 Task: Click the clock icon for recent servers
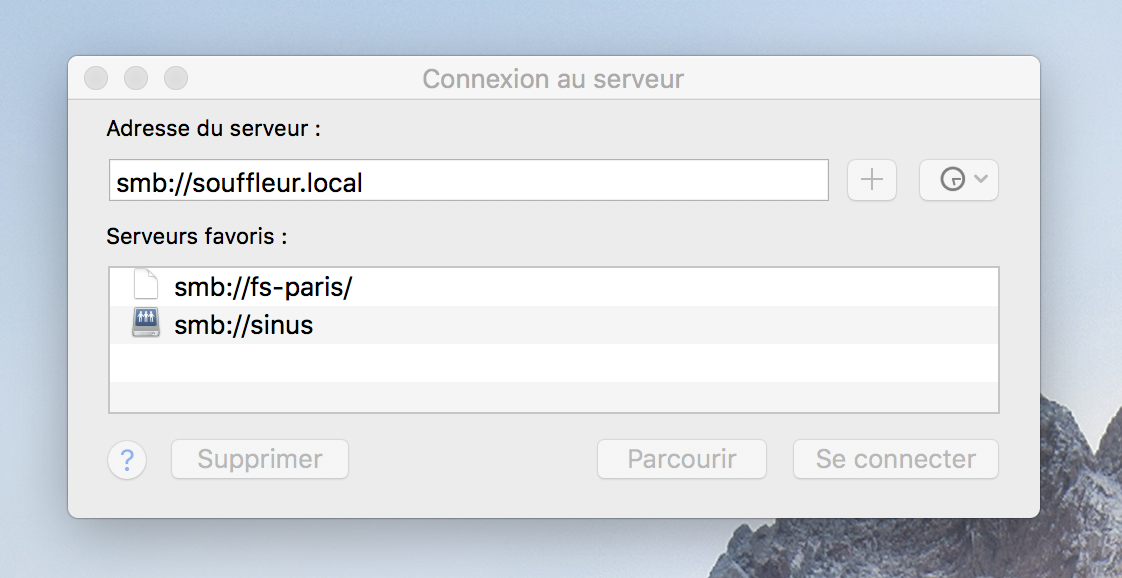tap(952, 180)
